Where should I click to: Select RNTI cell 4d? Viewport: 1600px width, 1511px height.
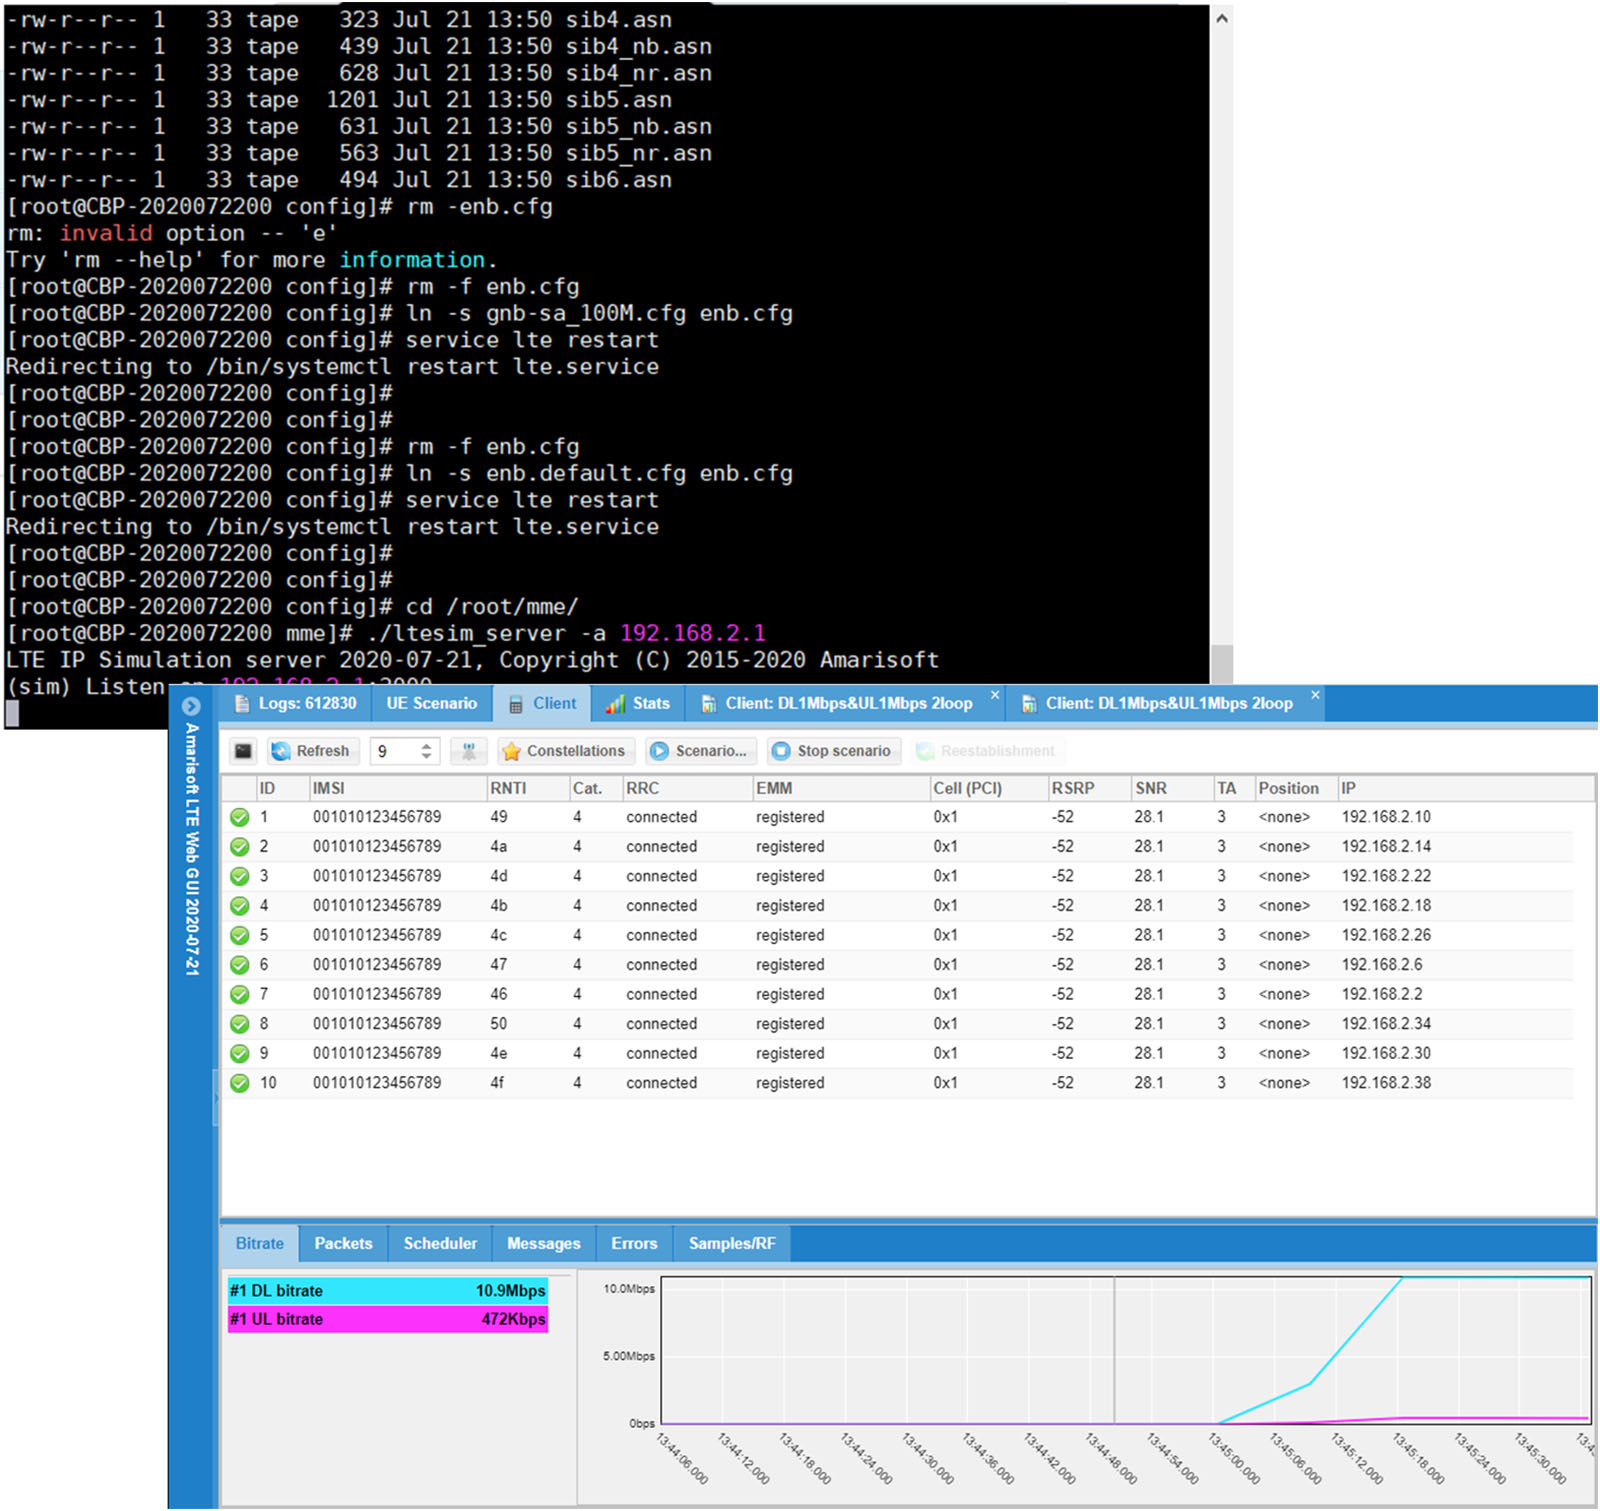[499, 876]
